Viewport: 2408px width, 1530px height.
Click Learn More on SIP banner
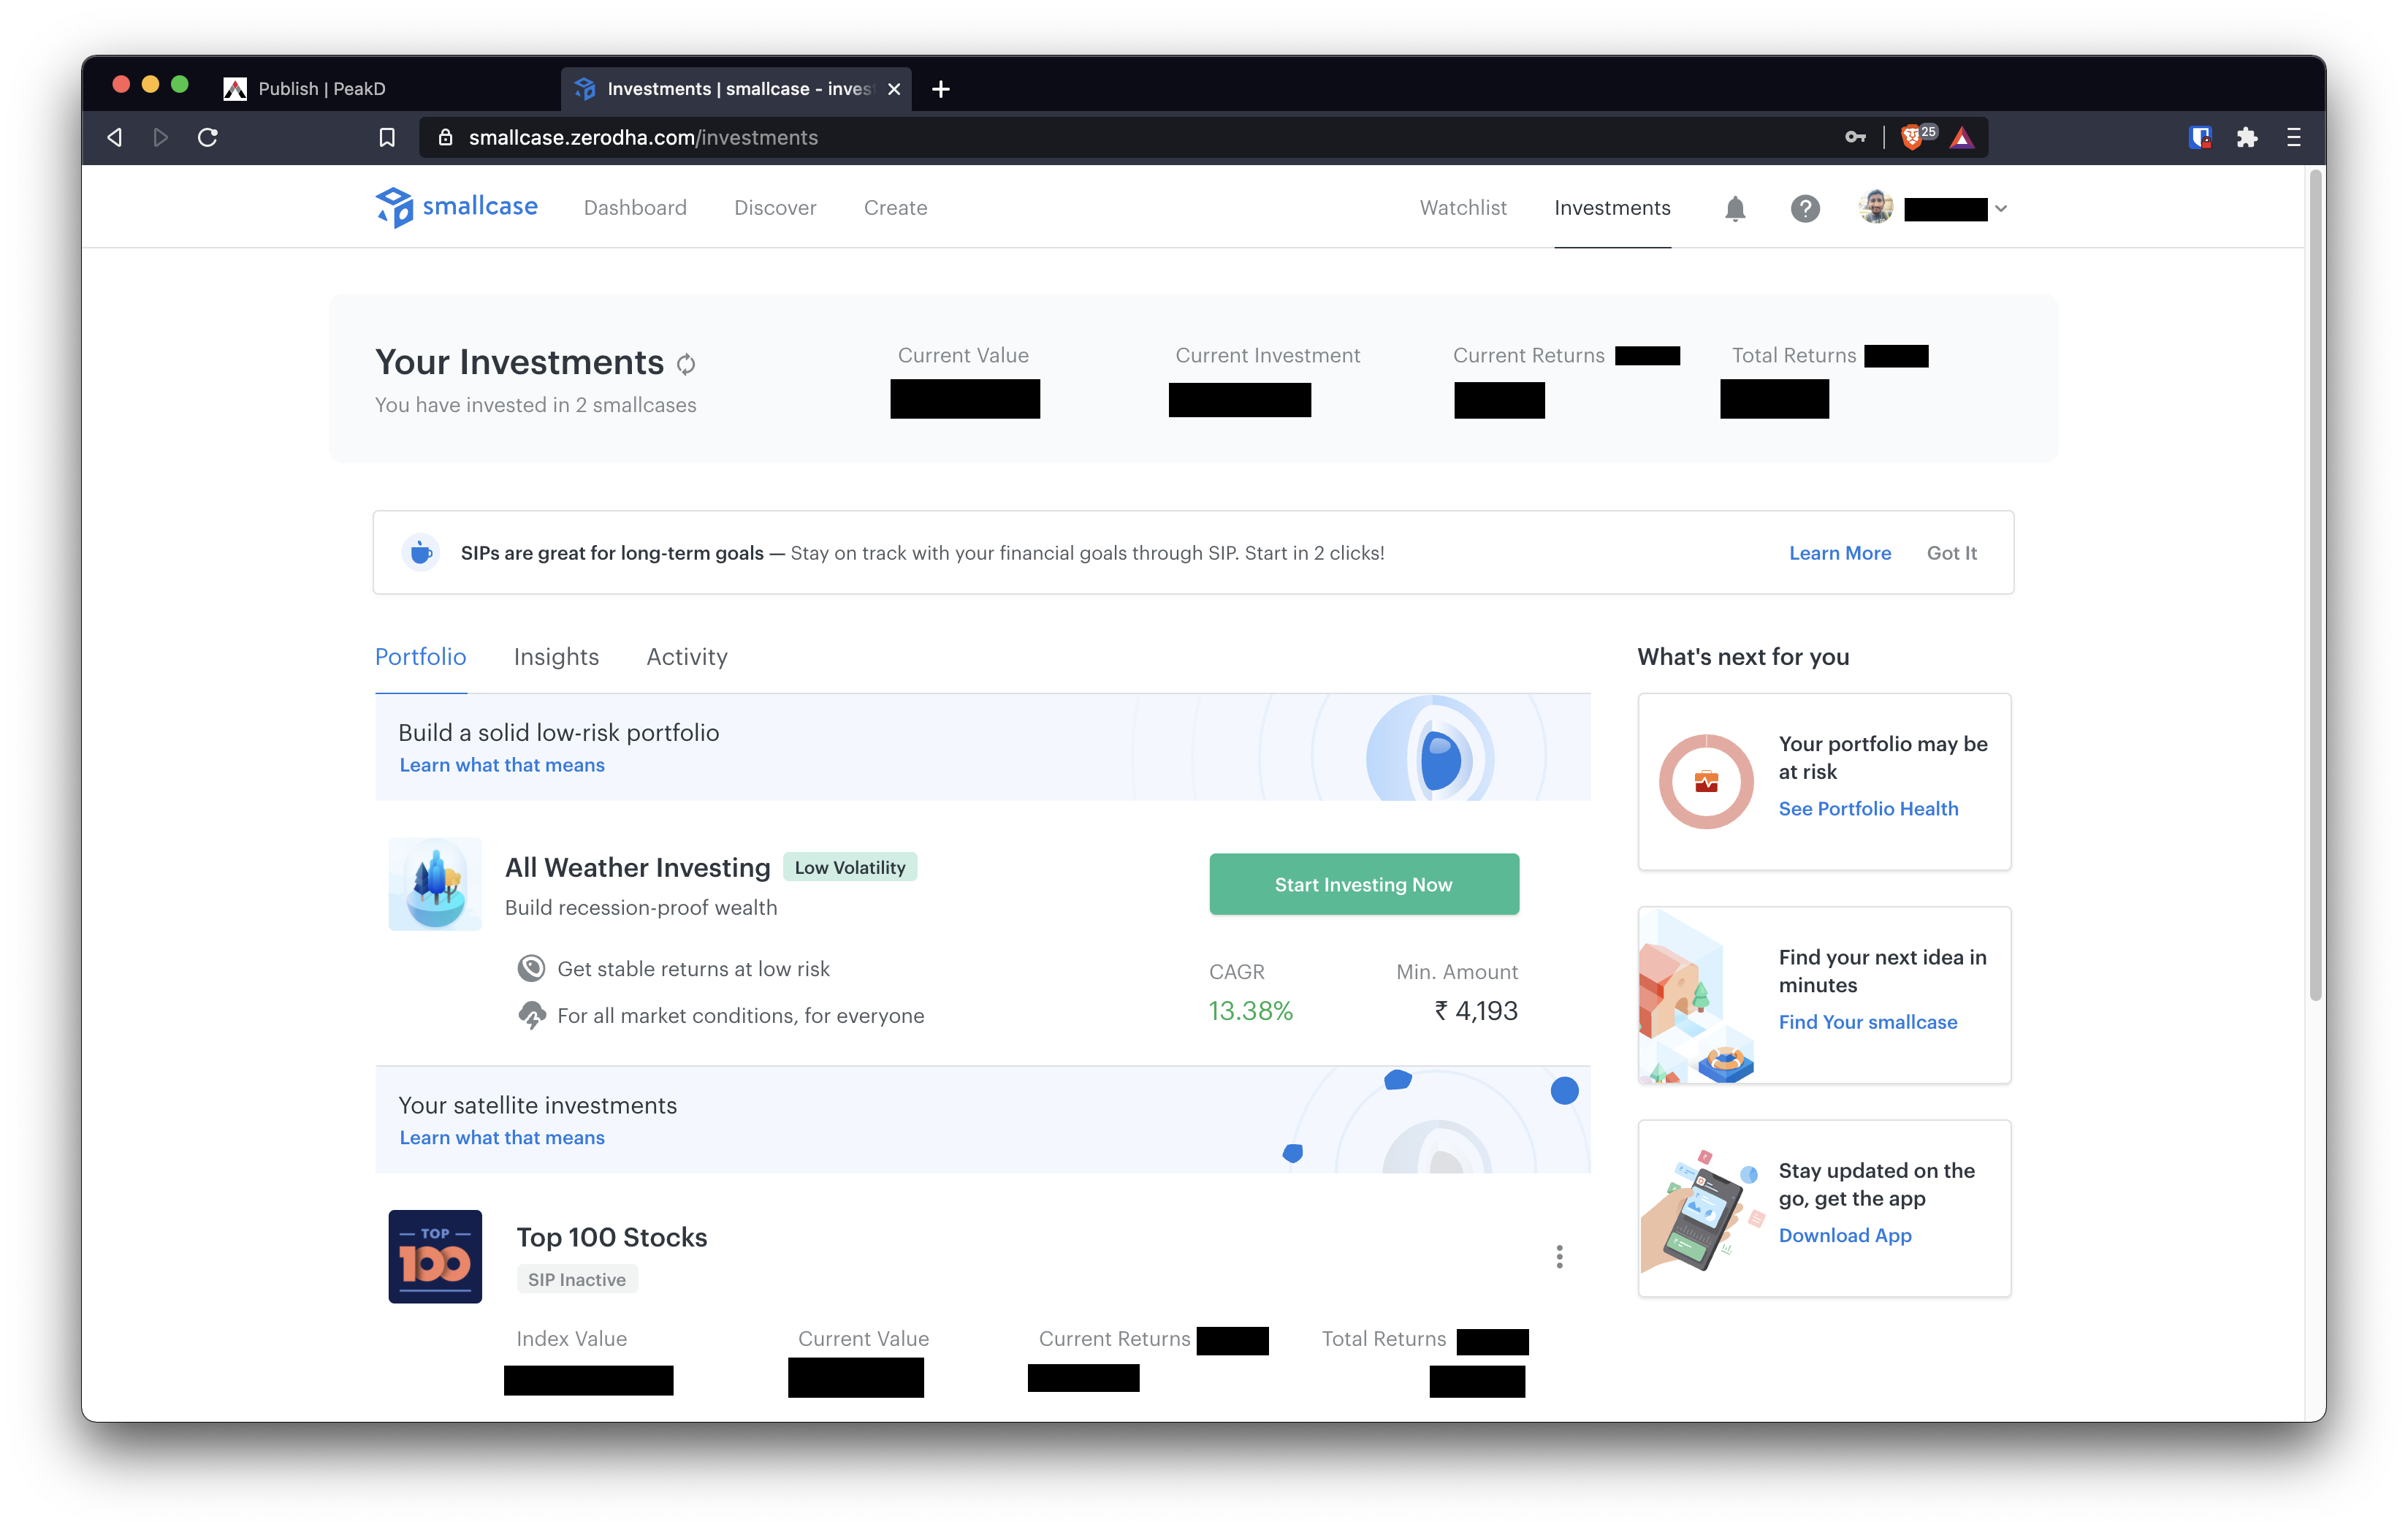tap(1840, 553)
